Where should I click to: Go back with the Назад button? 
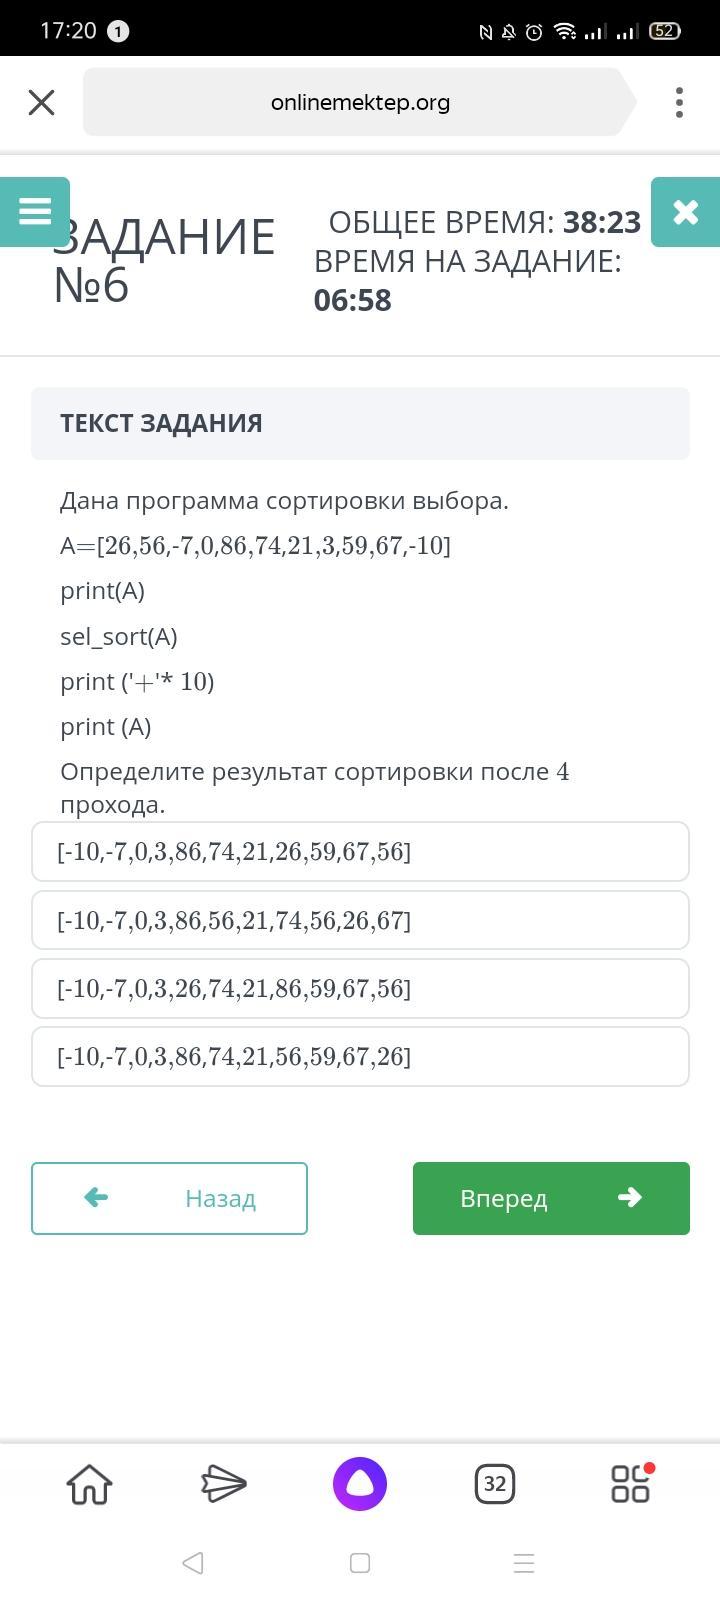(169, 1198)
